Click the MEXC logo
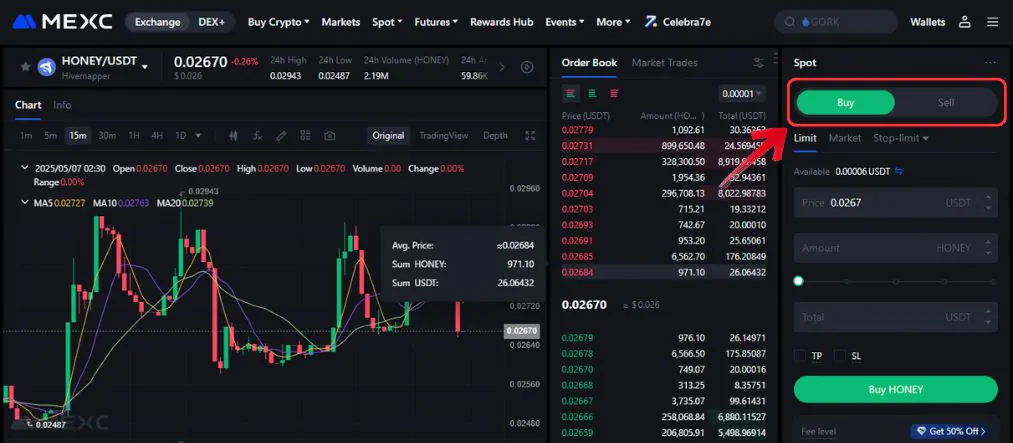 pos(63,22)
